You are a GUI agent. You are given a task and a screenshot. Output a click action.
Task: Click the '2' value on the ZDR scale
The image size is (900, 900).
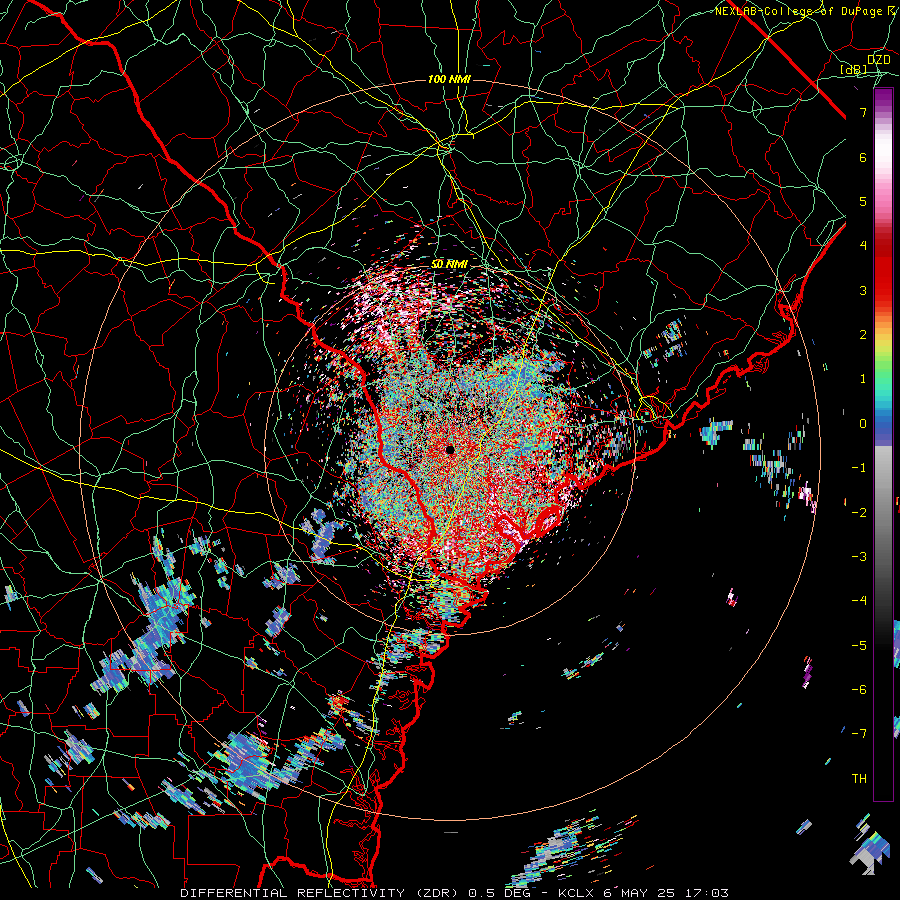pos(863,335)
